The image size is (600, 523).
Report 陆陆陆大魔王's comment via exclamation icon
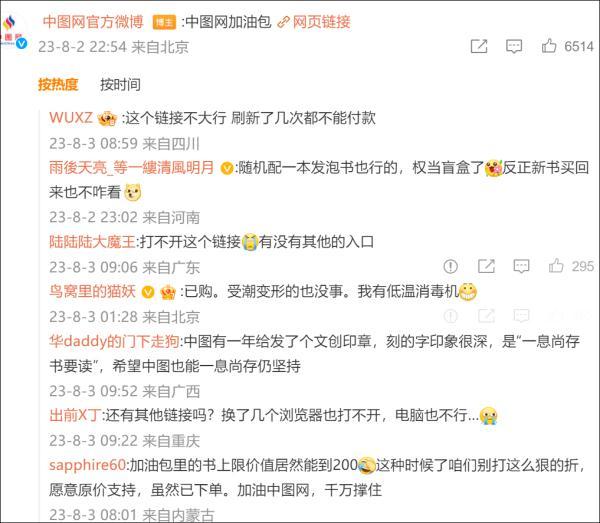pyautogui.click(x=450, y=266)
